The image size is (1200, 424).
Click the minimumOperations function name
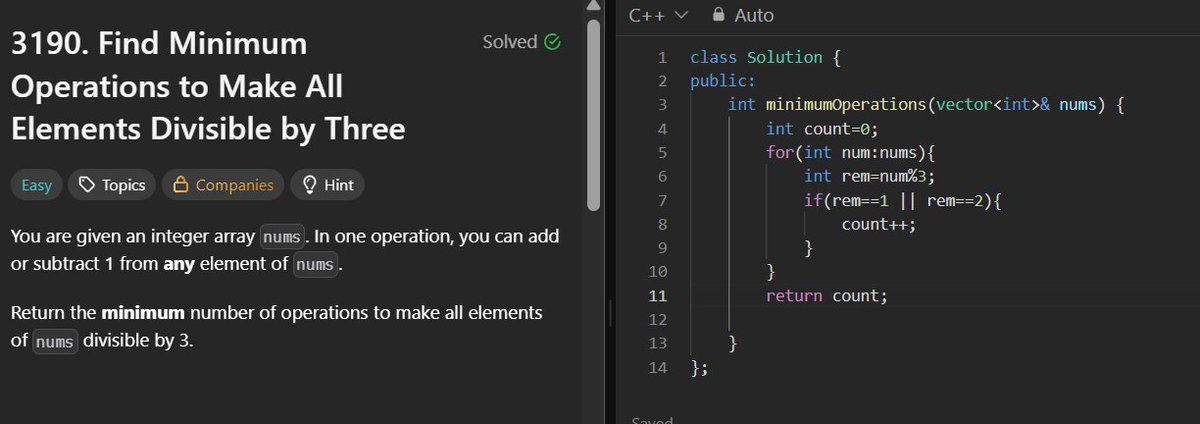pyautogui.click(x=844, y=105)
